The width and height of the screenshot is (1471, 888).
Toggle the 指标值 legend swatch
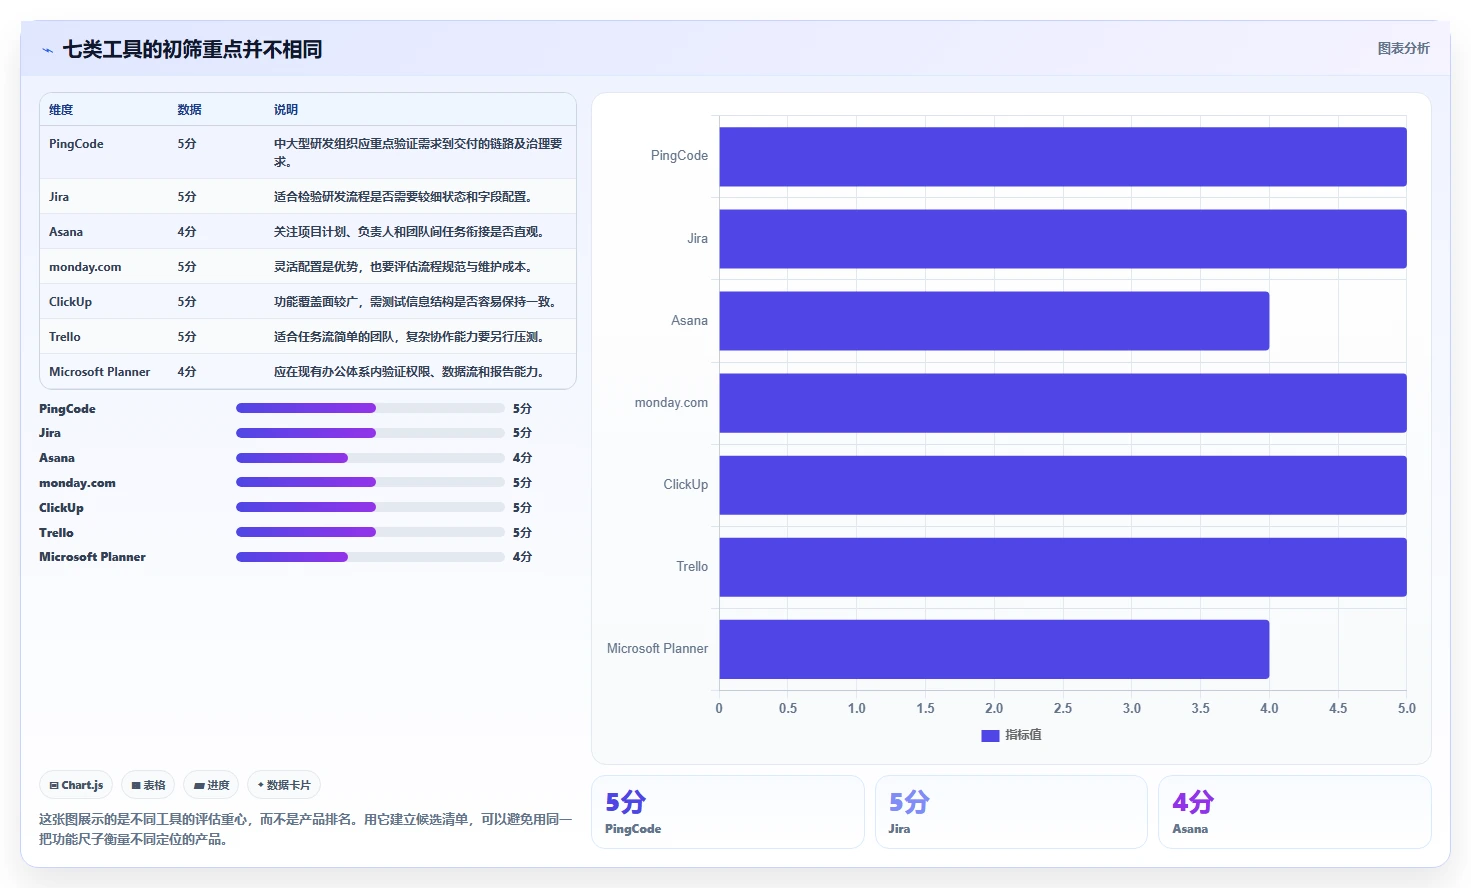click(990, 735)
